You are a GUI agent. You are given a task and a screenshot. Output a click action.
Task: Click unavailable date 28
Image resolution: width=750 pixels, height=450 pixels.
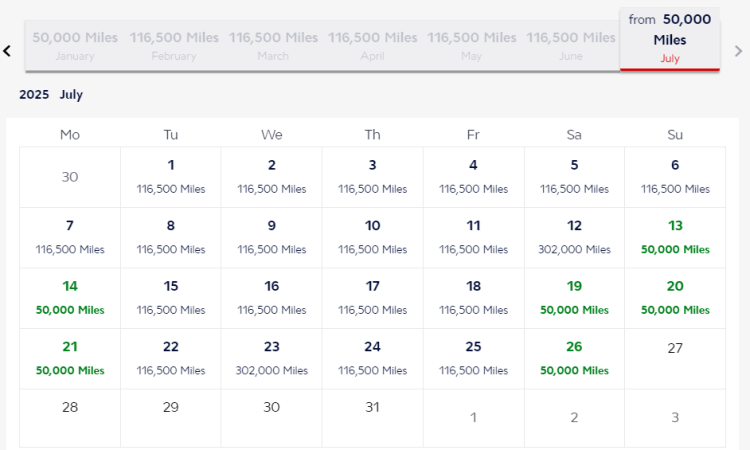point(70,418)
